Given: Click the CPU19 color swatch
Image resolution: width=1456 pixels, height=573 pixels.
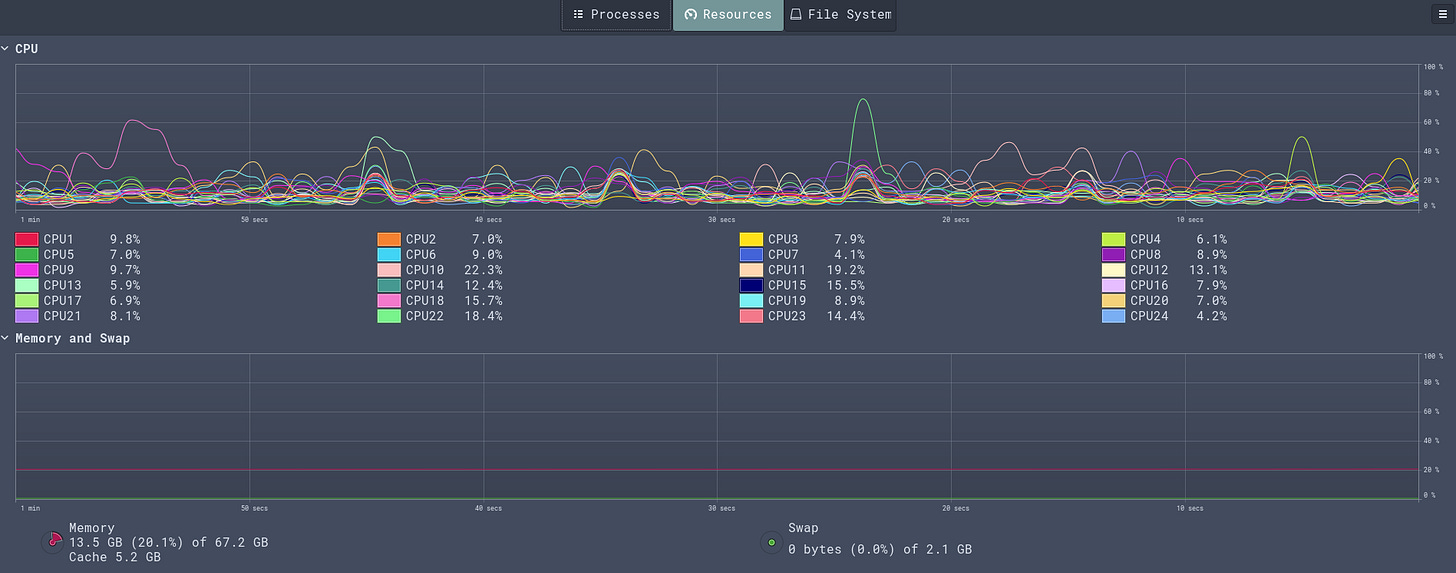Looking at the screenshot, I should [x=751, y=300].
